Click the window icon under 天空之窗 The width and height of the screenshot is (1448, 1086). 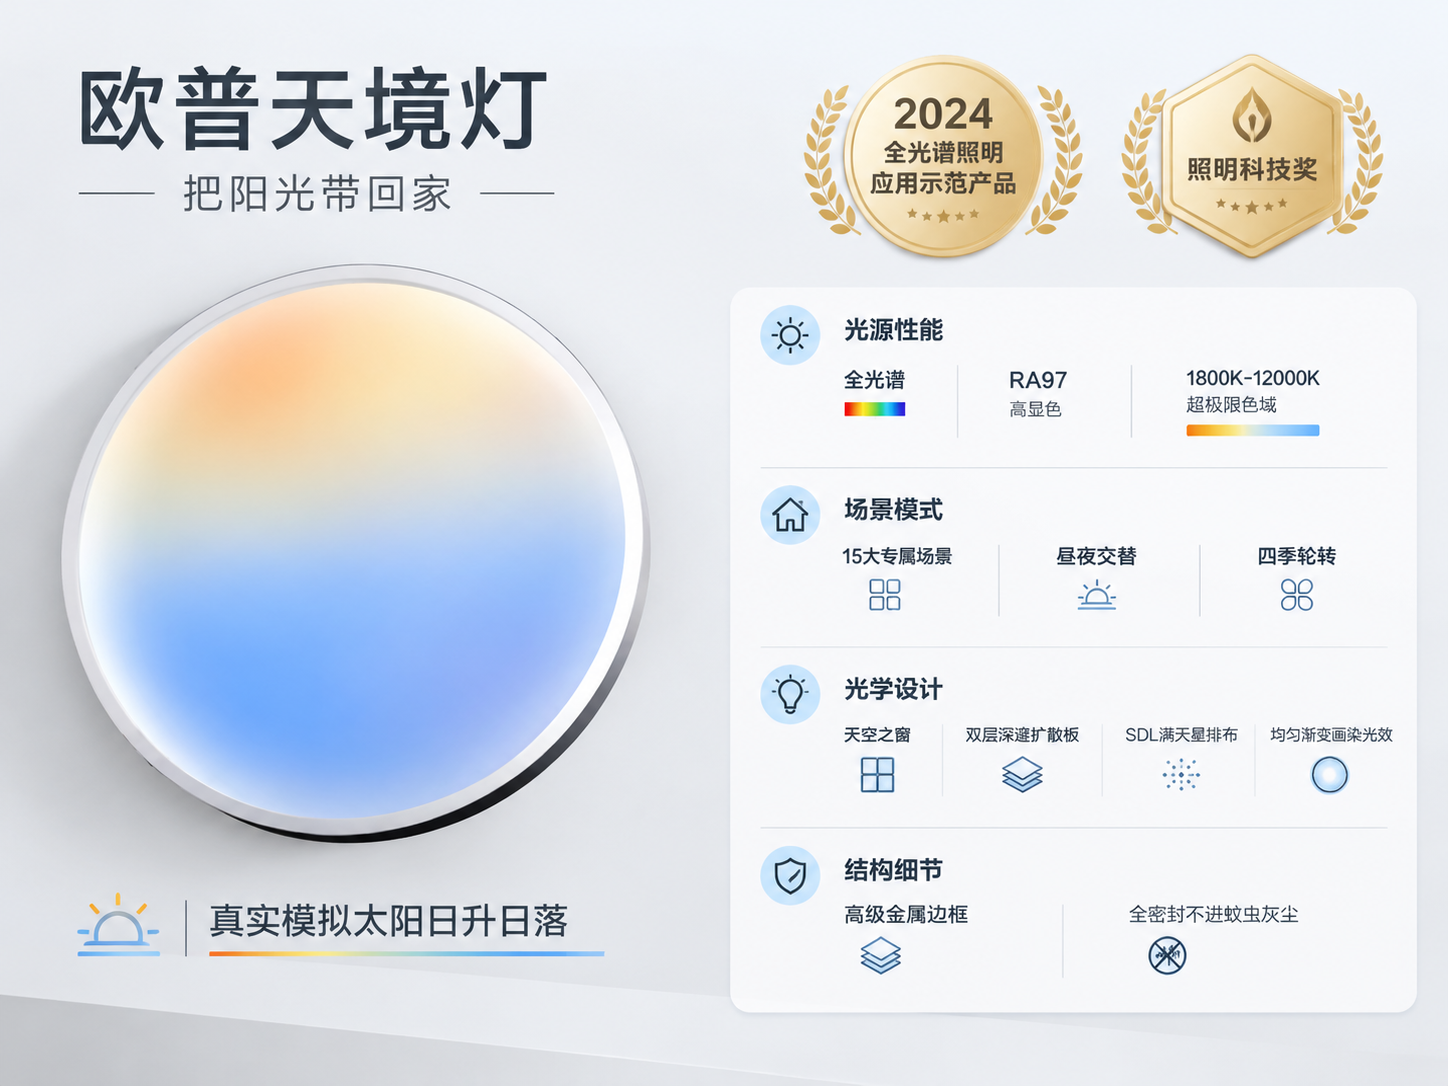tap(877, 775)
